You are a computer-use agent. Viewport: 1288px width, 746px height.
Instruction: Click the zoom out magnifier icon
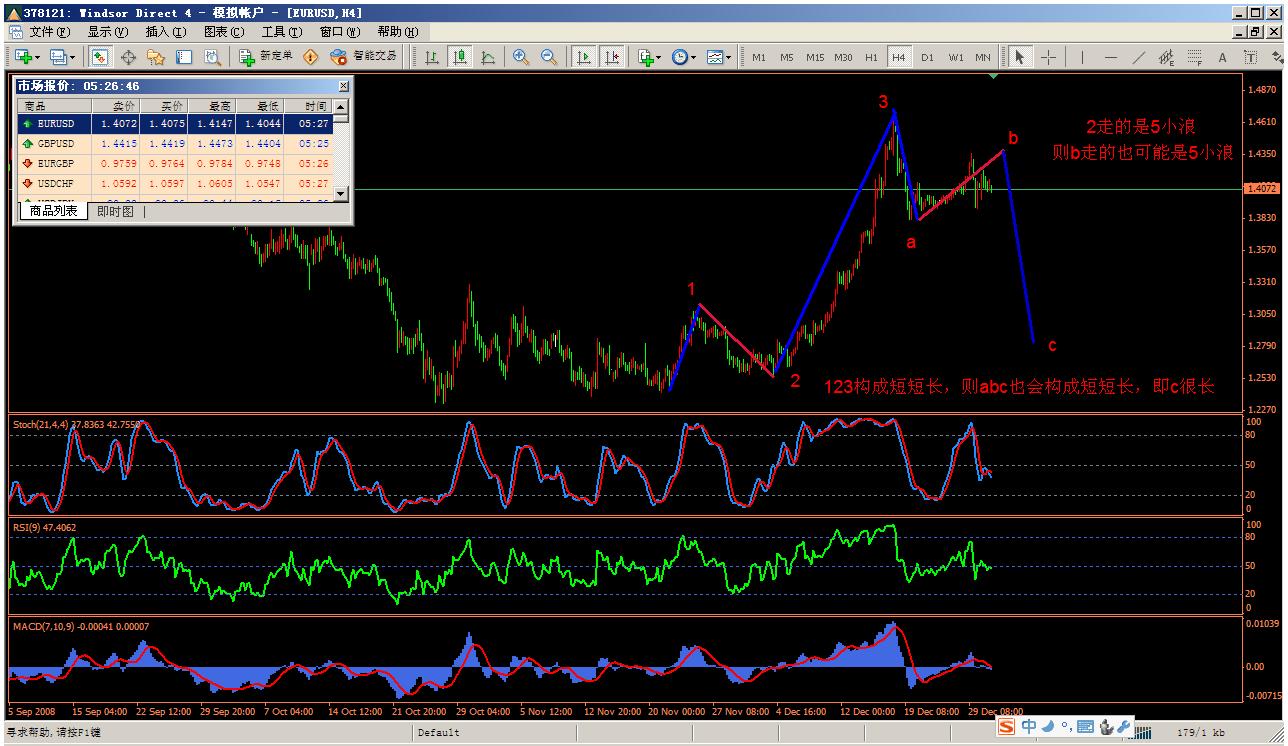click(548, 57)
